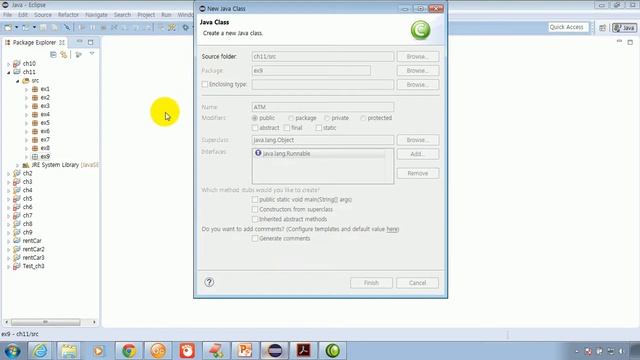Open Chrome from the taskbar
This screenshot has height=360, width=640.
(x=129, y=351)
